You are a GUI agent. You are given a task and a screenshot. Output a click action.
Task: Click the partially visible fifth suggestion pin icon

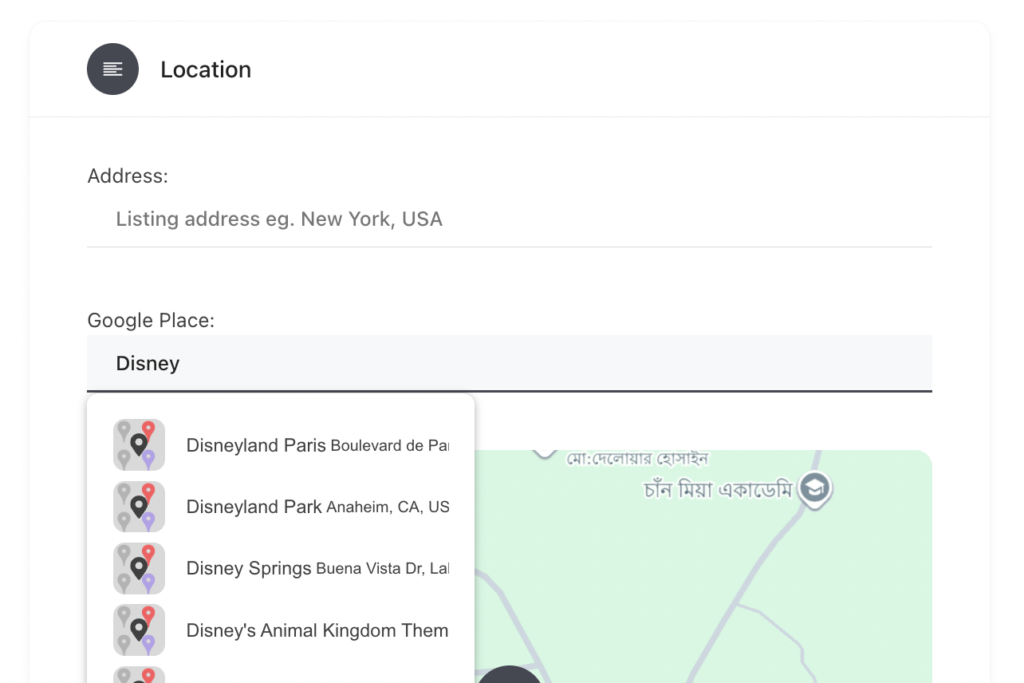click(138, 675)
